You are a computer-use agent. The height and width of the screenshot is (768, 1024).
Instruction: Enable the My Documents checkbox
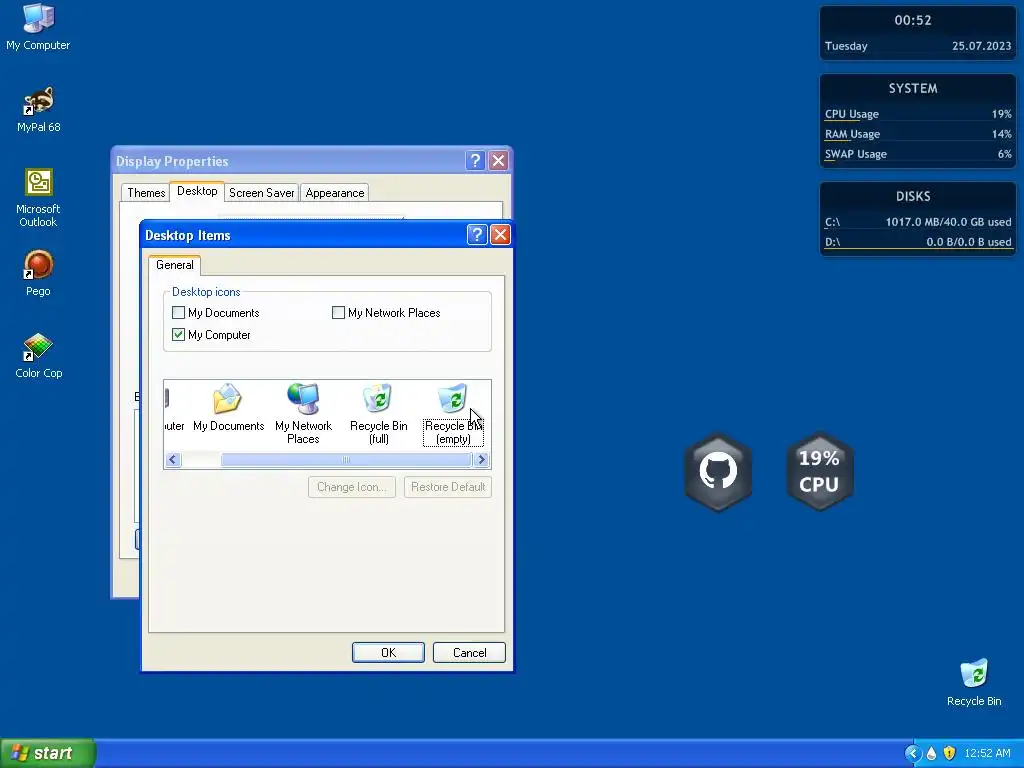click(x=178, y=313)
